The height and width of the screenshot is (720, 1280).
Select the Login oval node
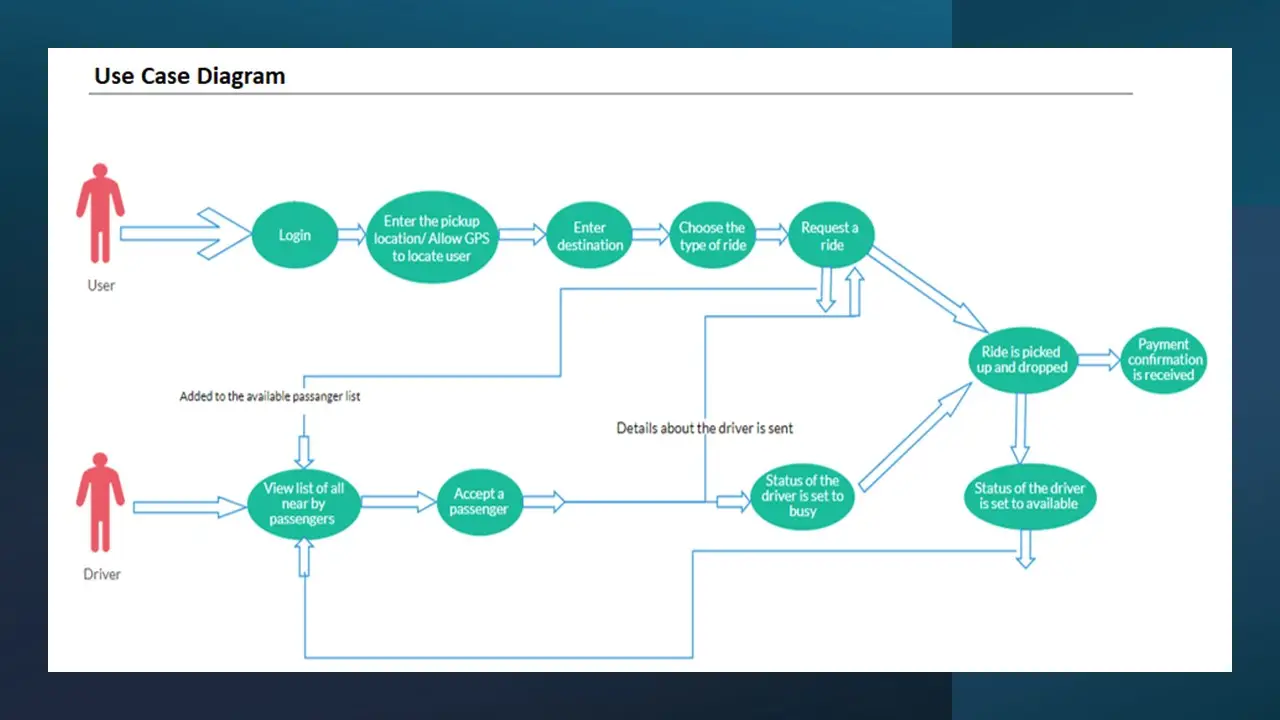(294, 235)
